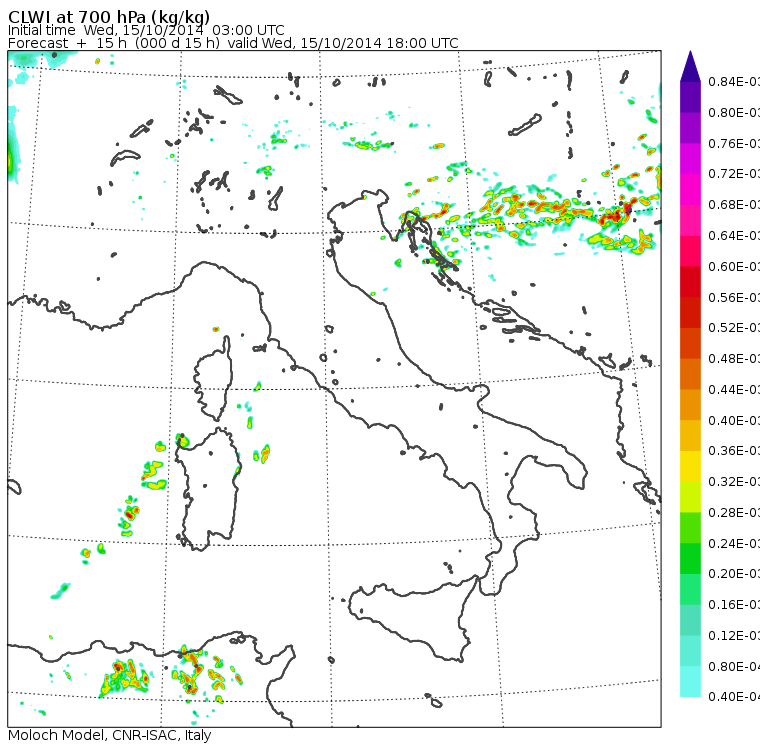Click the 0.56E-03 scale label
Screen dimensions: 760x749
click(734, 297)
